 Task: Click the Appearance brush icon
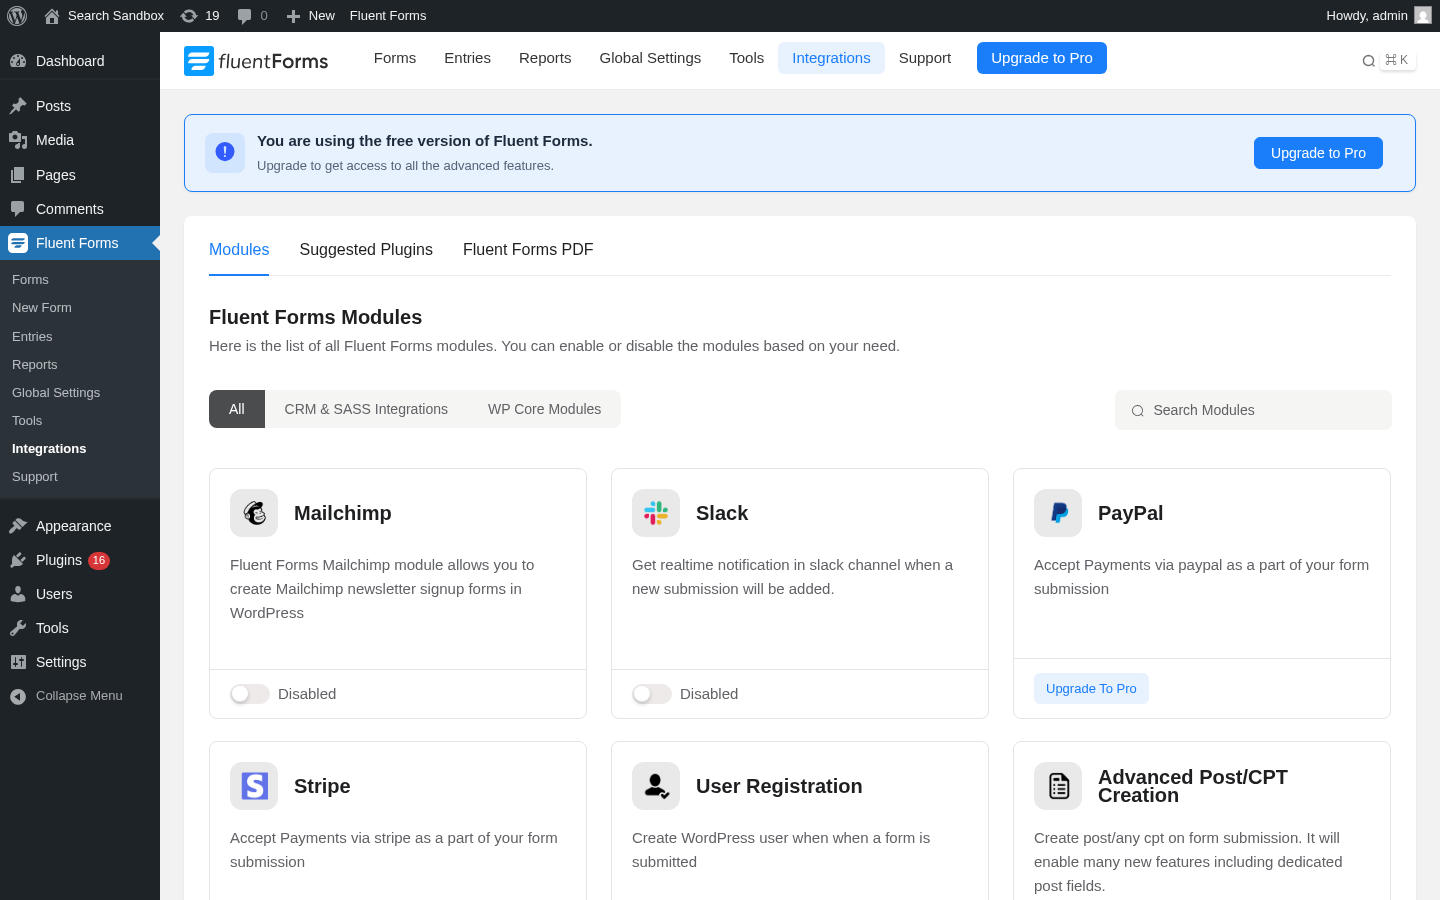click(x=18, y=526)
